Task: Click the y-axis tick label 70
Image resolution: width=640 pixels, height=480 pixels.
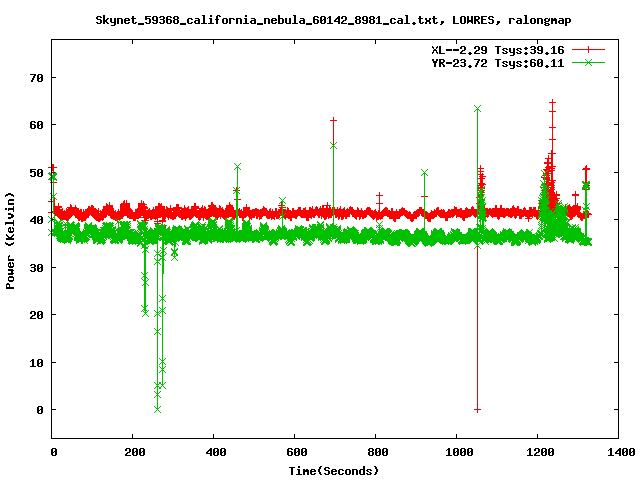Action: (36, 78)
